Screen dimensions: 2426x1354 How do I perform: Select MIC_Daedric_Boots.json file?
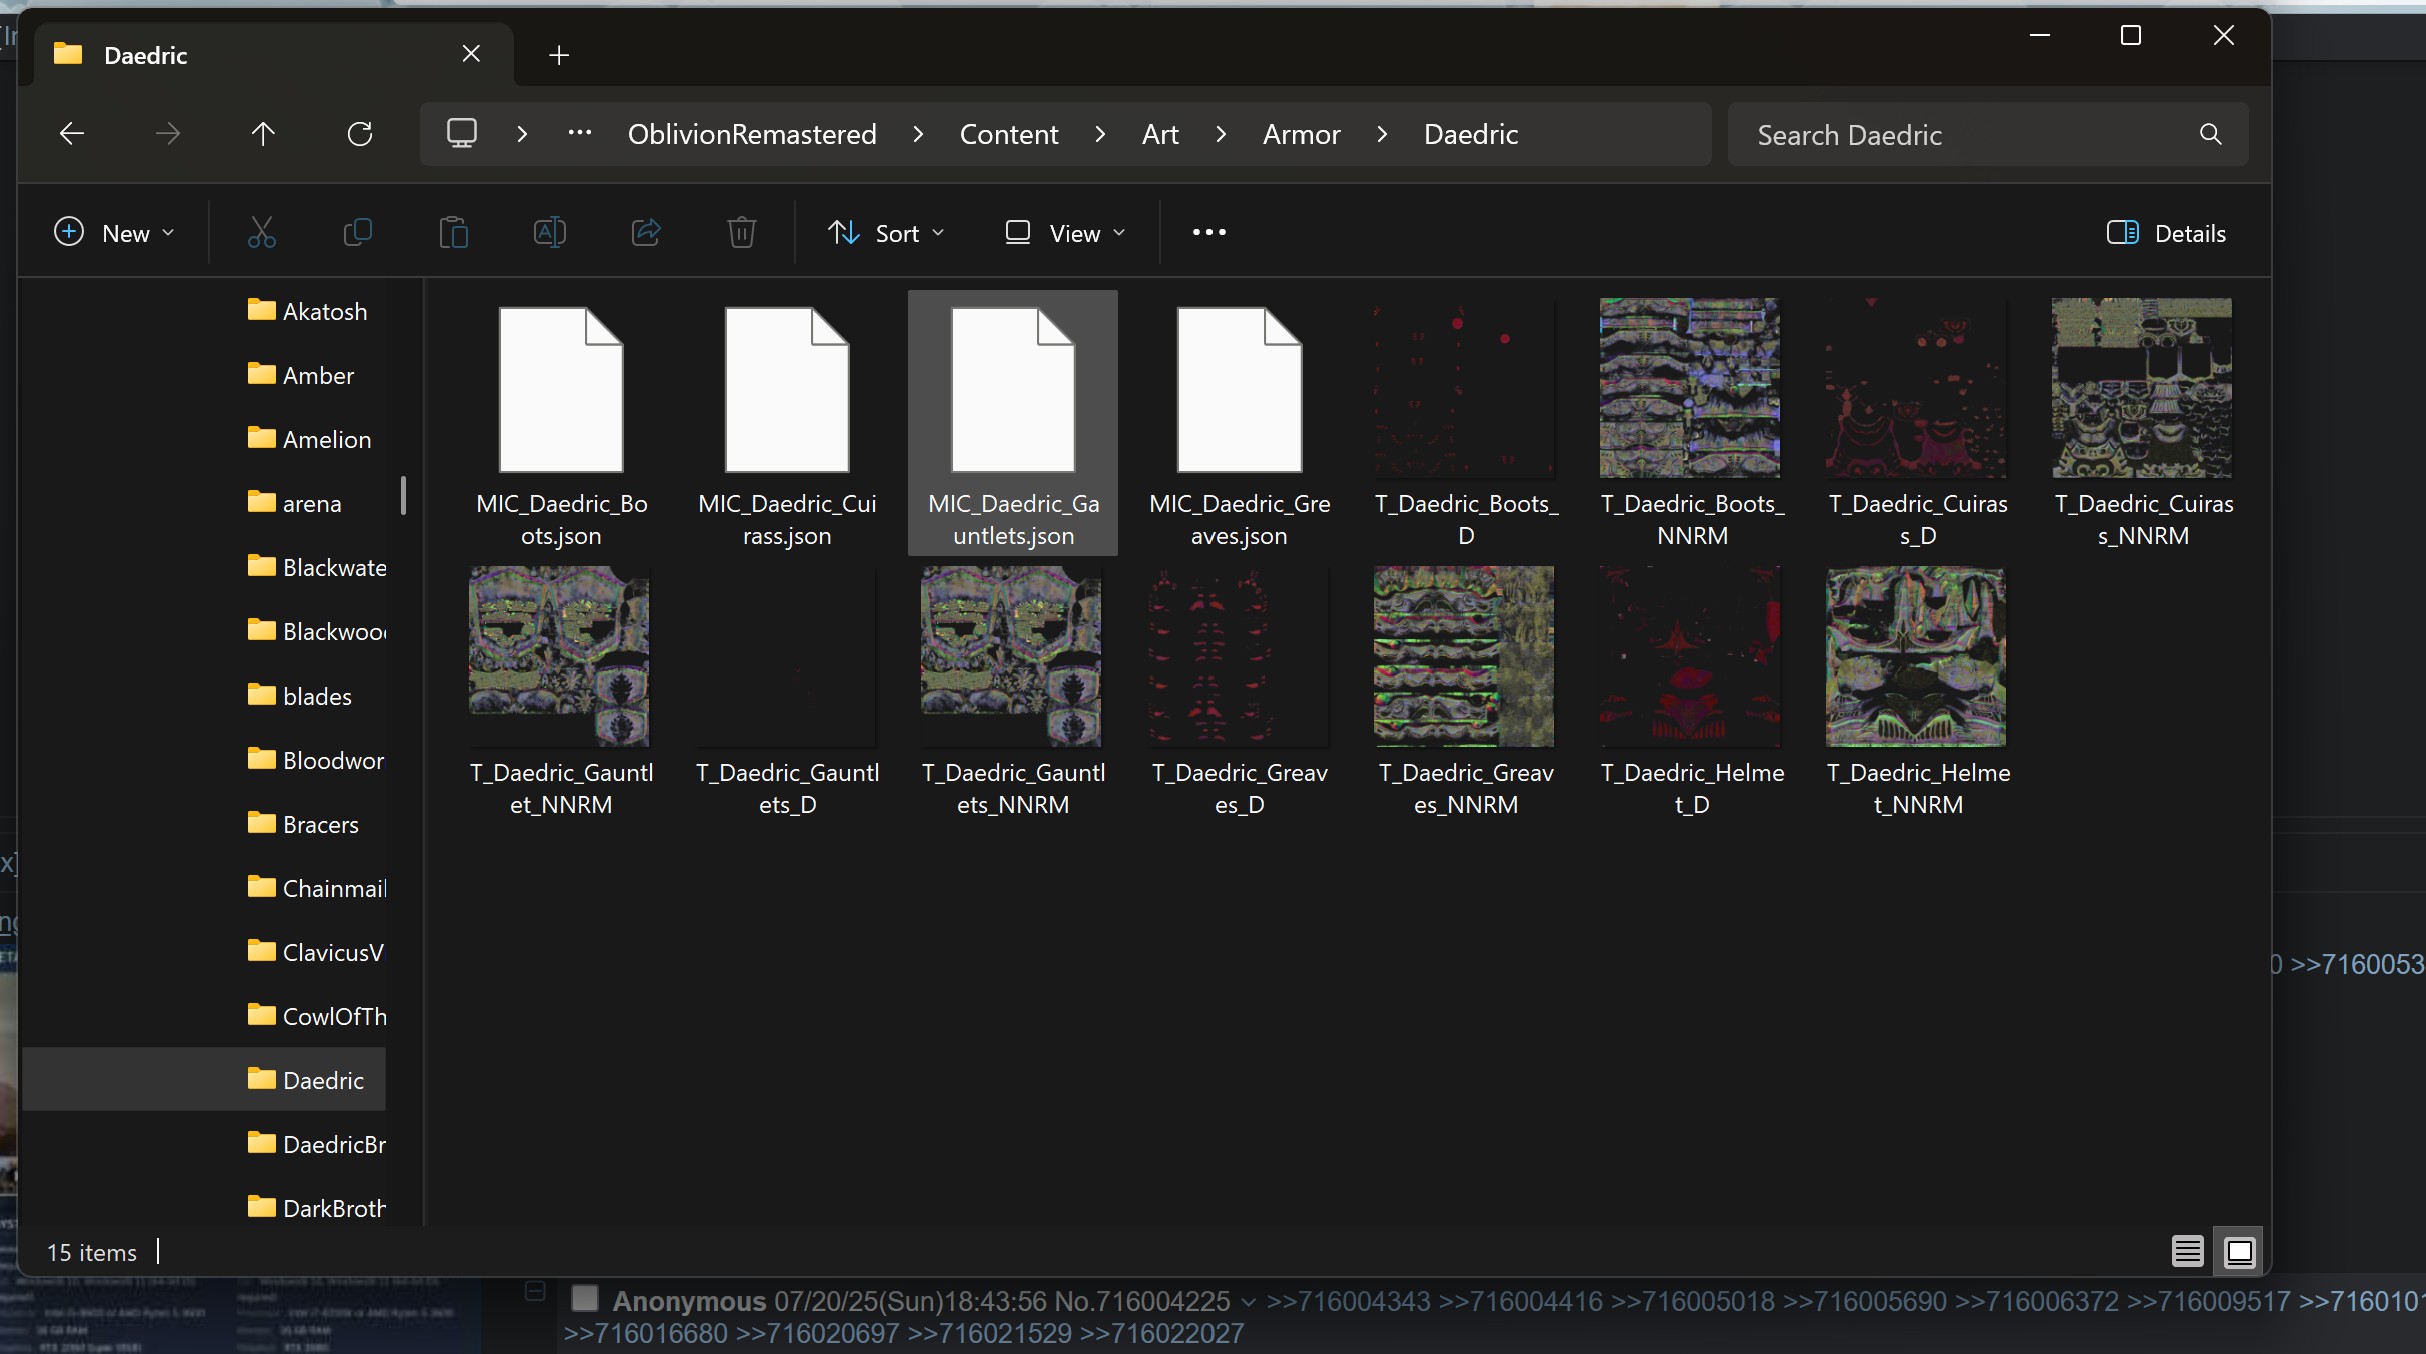pyautogui.click(x=561, y=422)
